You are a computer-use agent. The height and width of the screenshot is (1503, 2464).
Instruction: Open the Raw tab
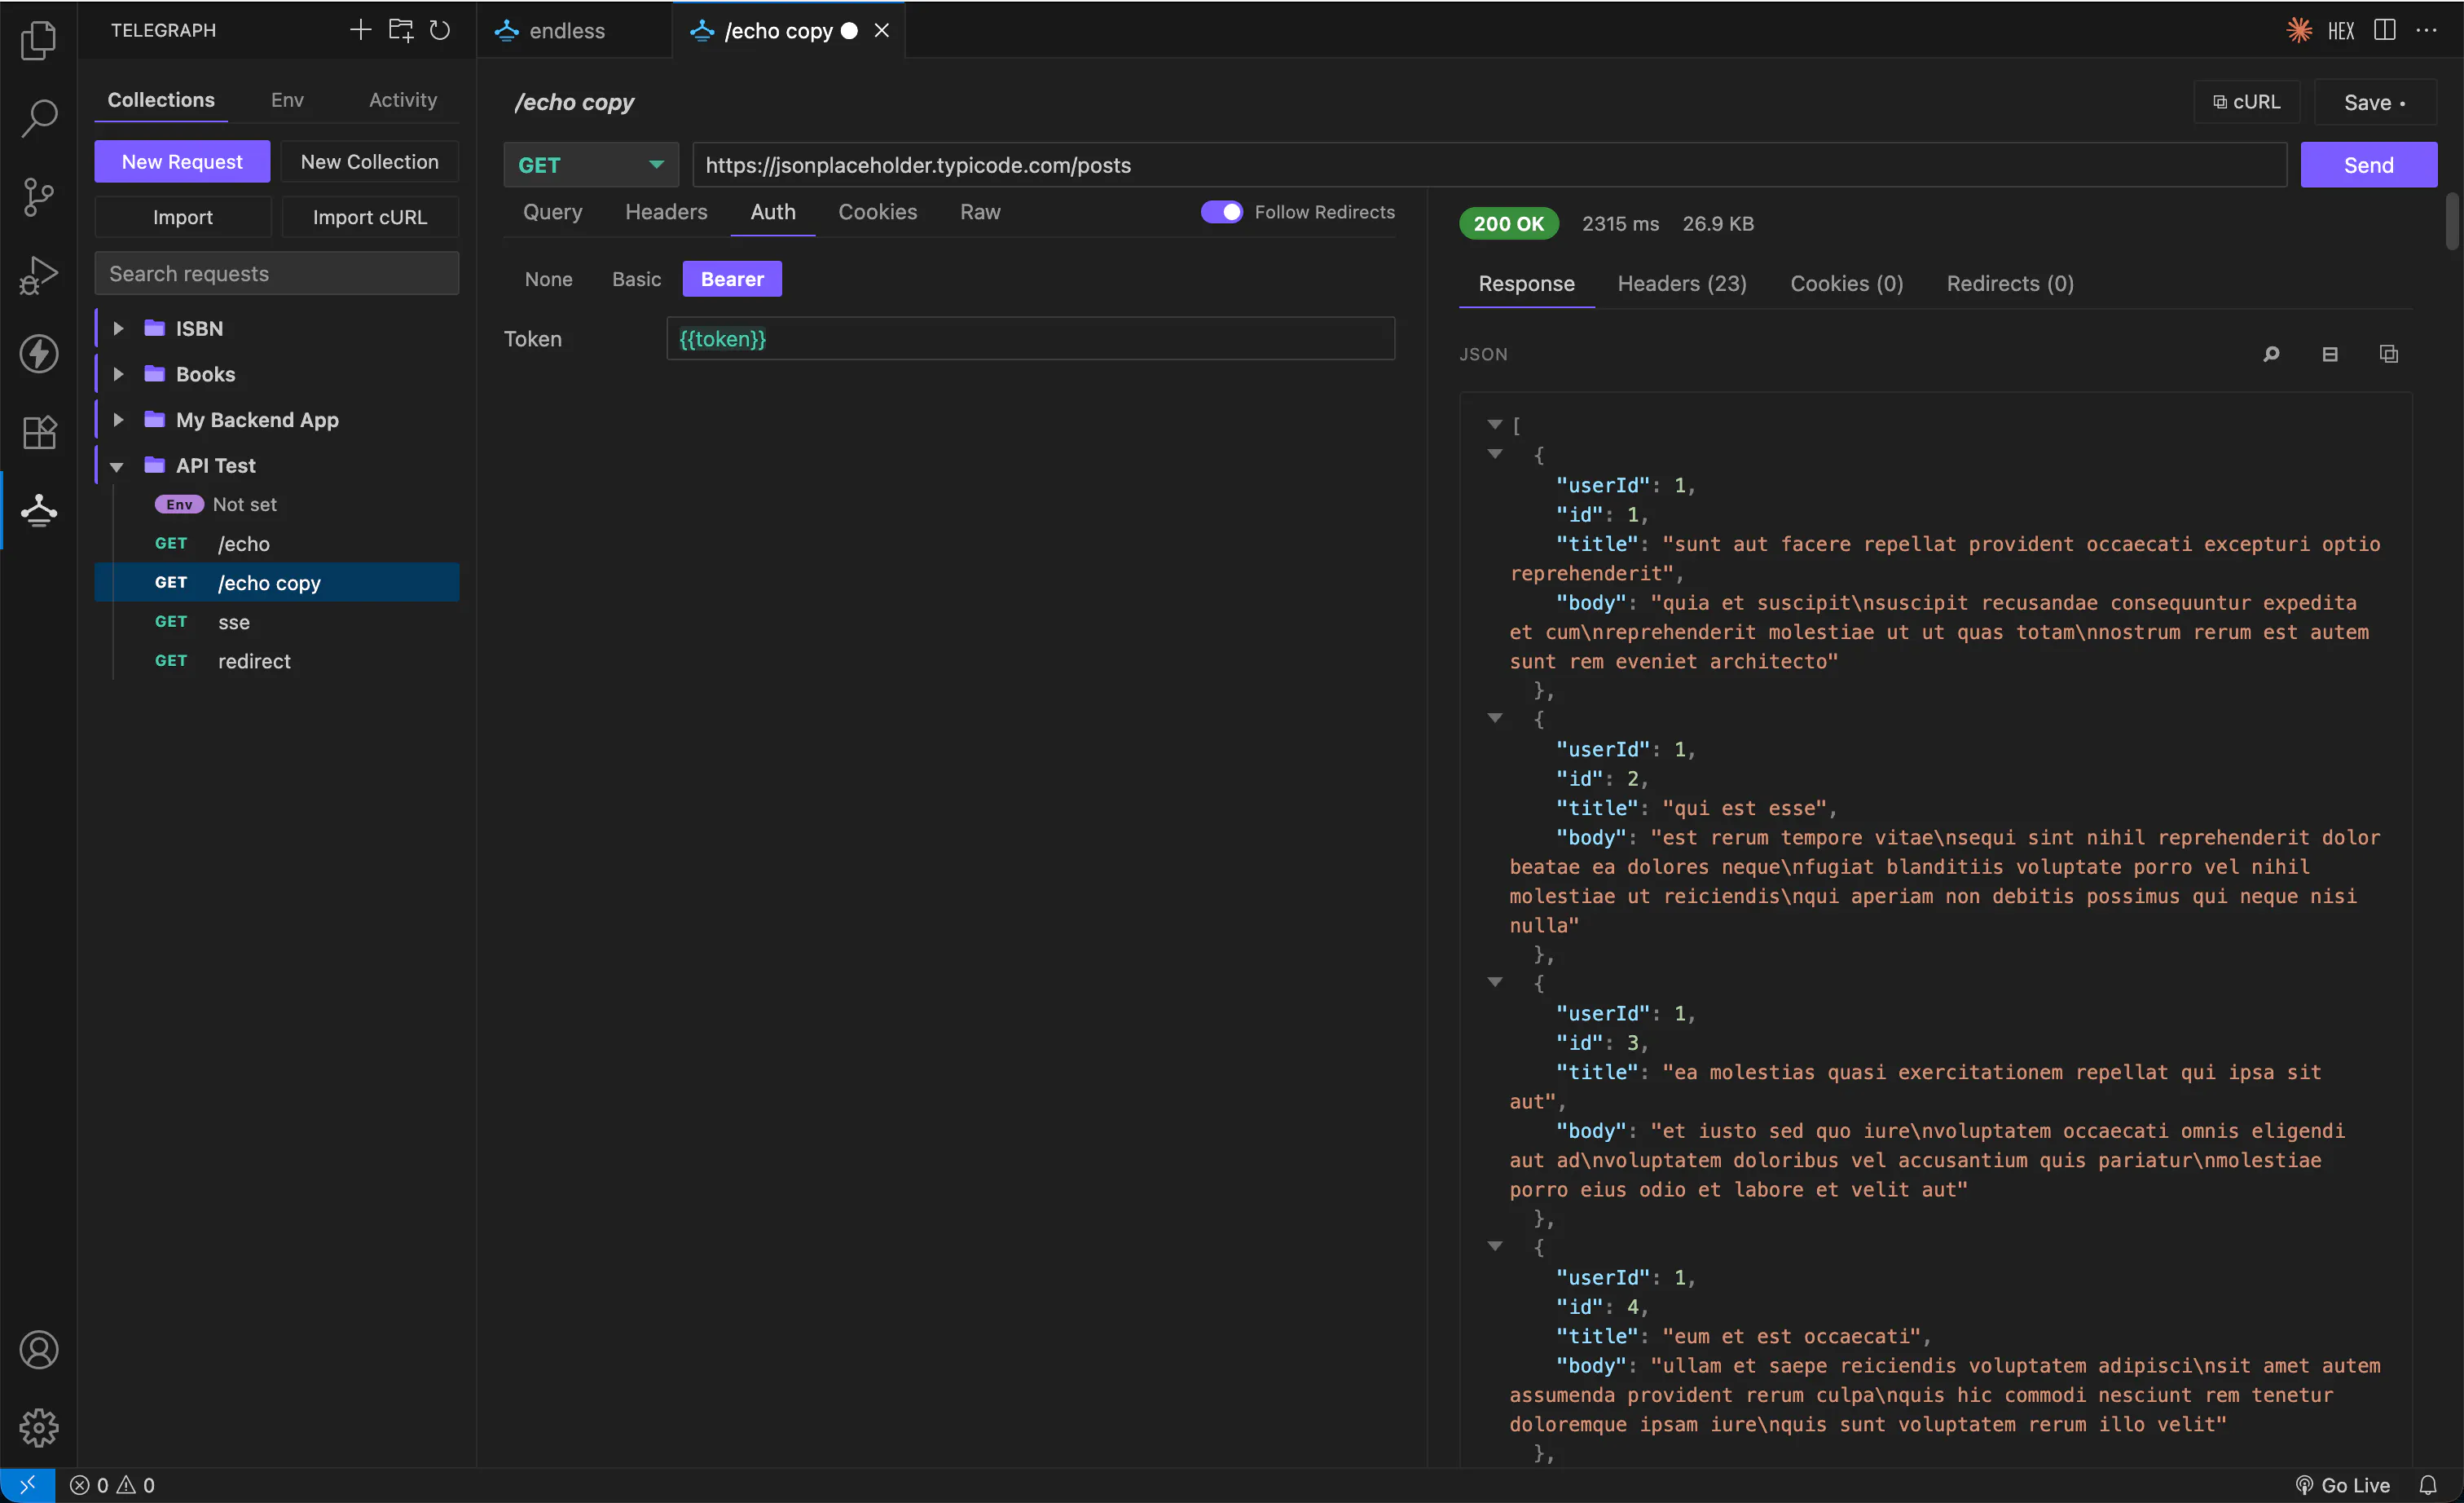click(980, 212)
